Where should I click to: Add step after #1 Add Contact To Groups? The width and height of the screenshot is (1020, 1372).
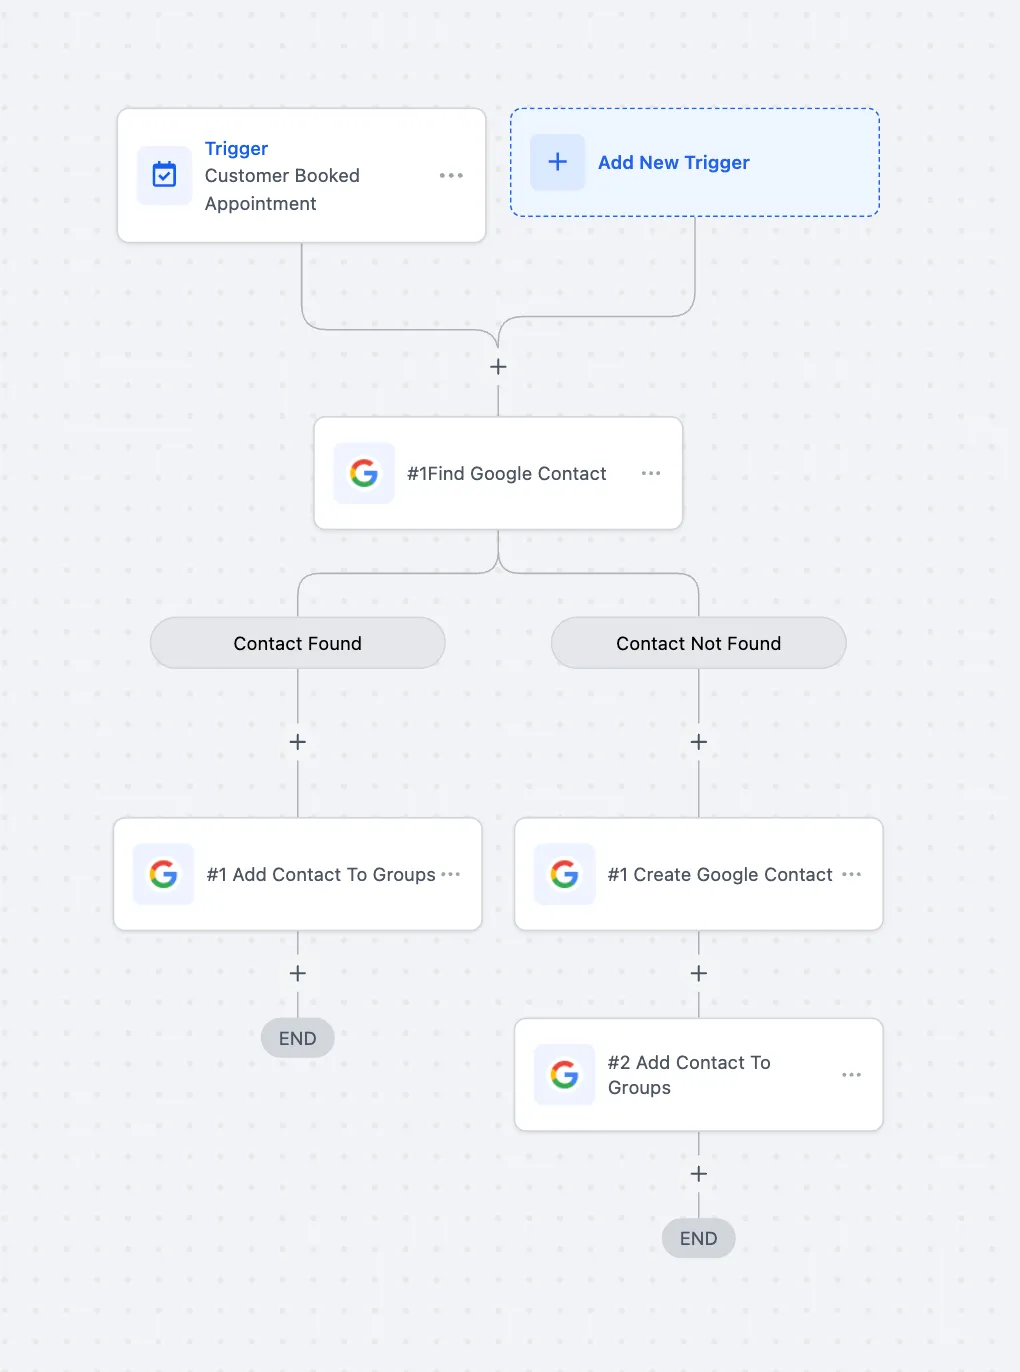tap(298, 973)
